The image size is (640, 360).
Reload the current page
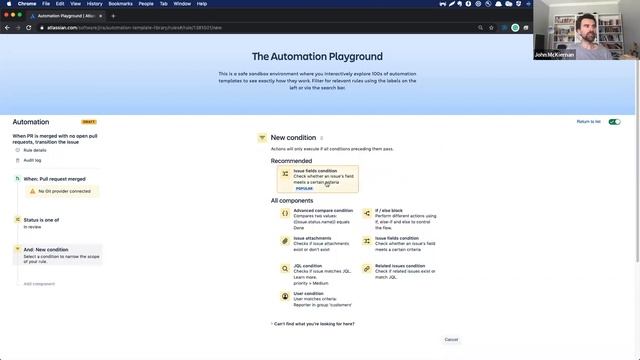tap(29, 28)
